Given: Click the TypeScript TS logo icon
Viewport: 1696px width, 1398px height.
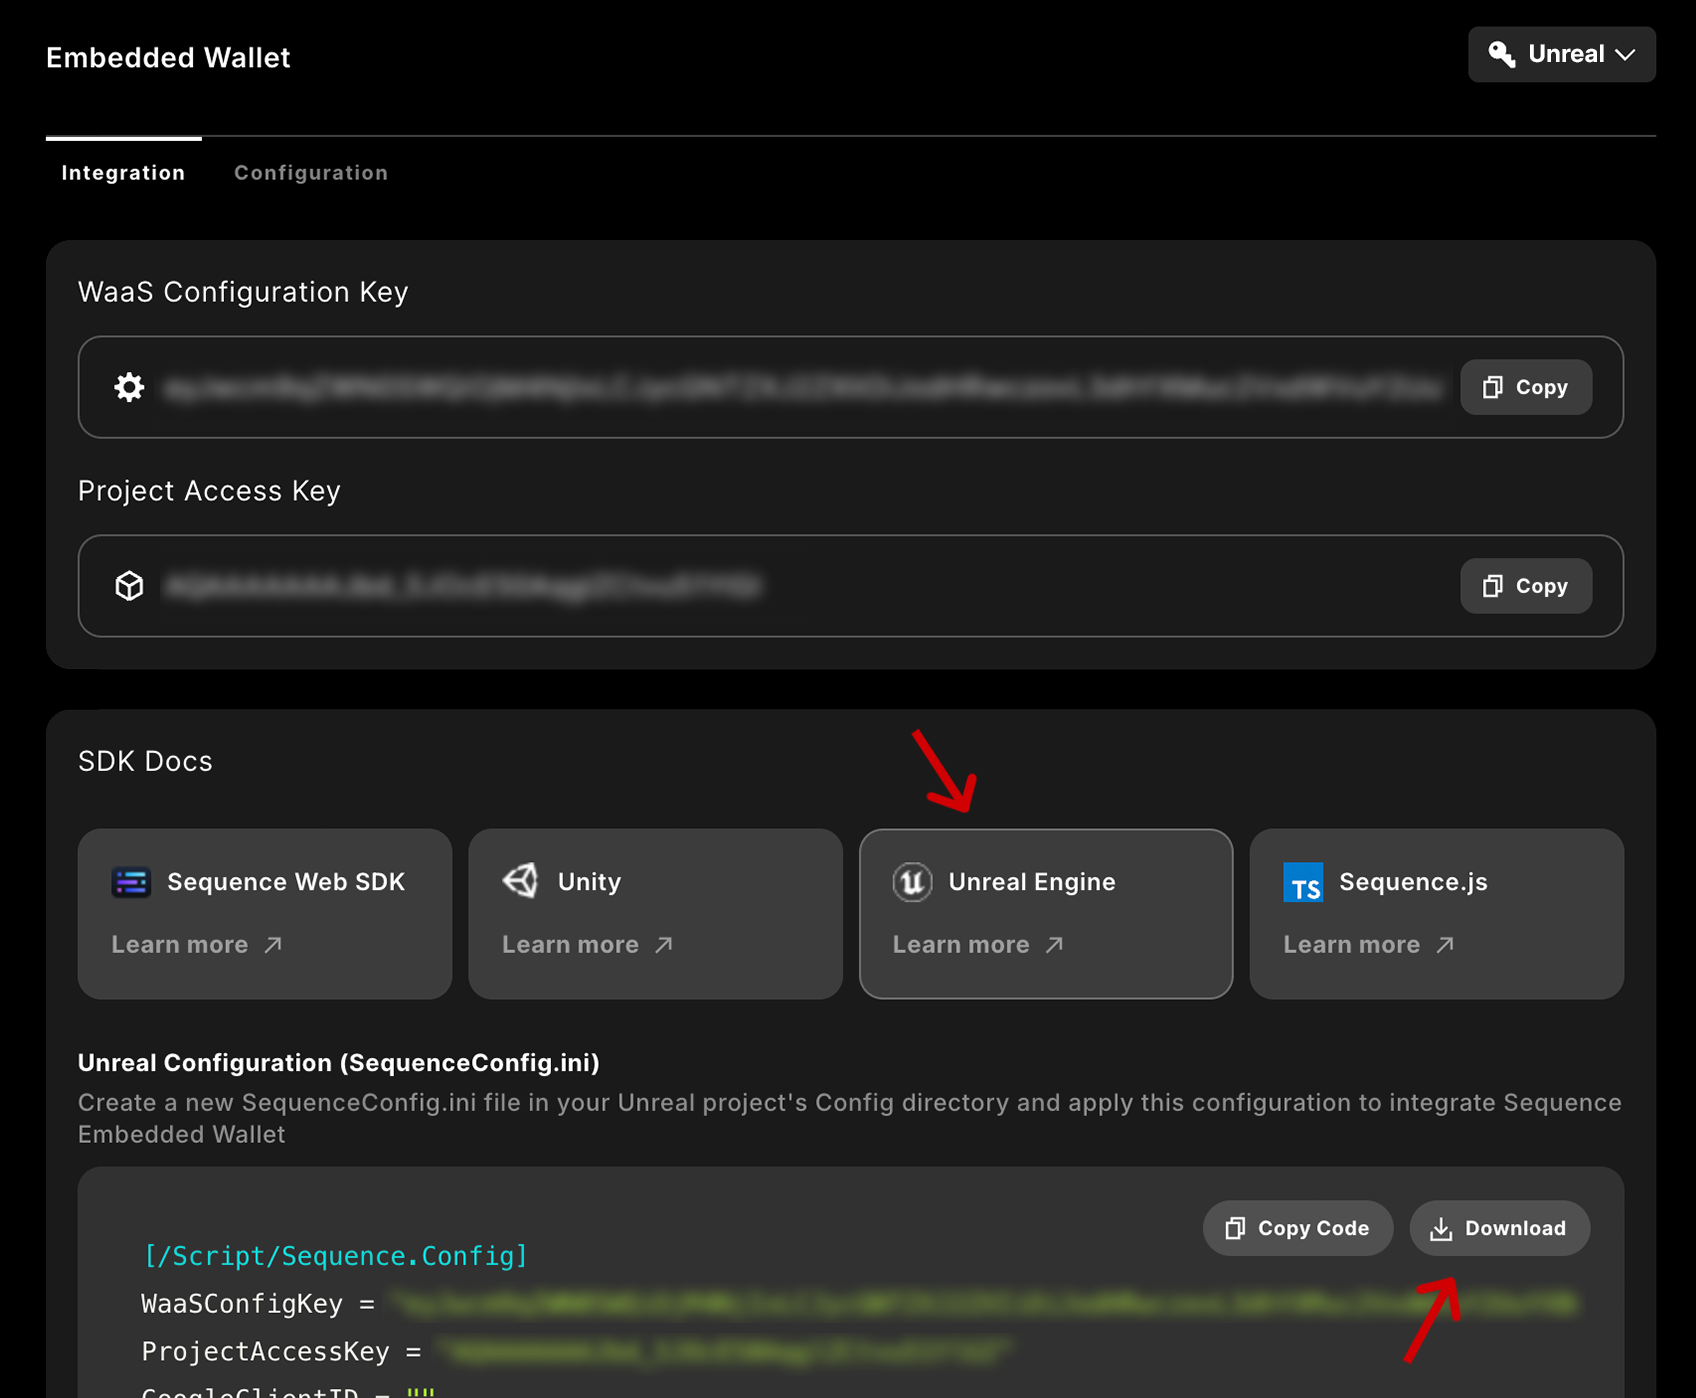Looking at the screenshot, I should [1303, 882].
